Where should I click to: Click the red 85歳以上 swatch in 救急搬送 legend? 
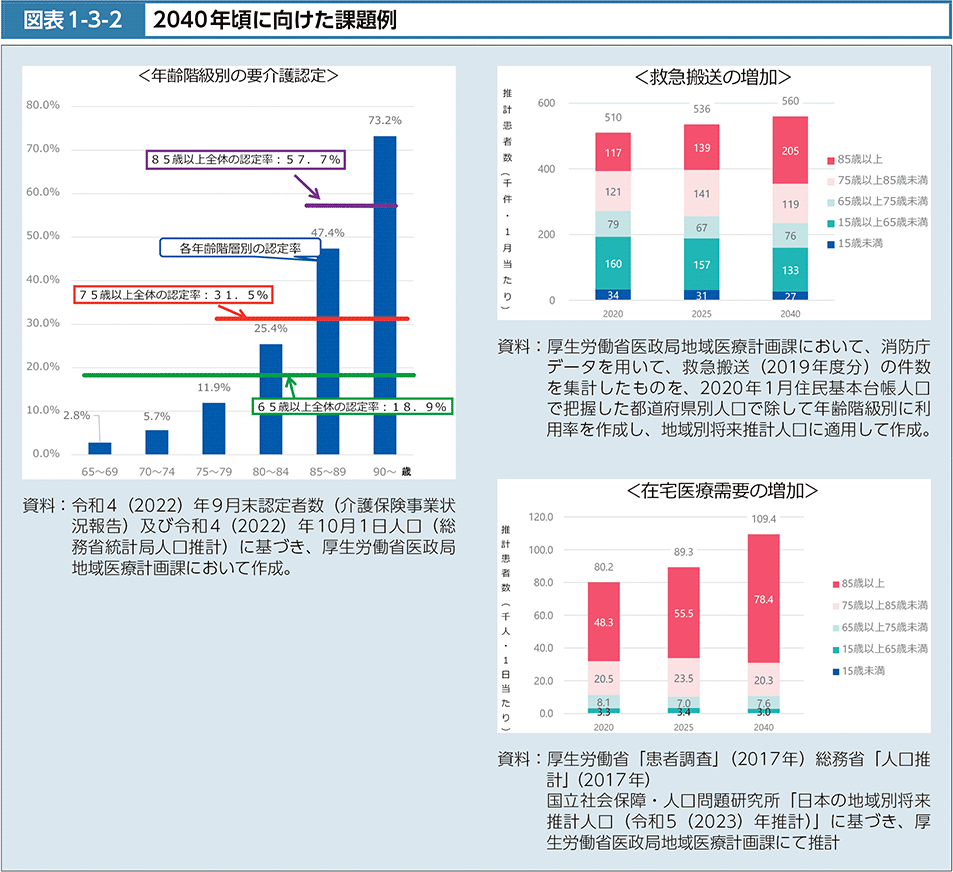tap(831, 160)
